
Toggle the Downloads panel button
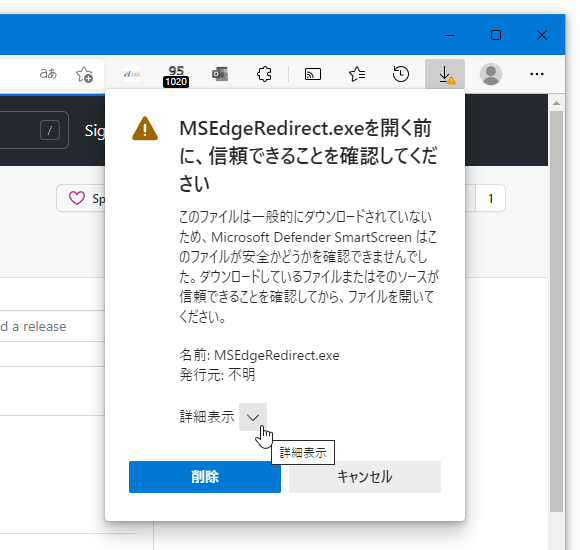pos(445,74)
